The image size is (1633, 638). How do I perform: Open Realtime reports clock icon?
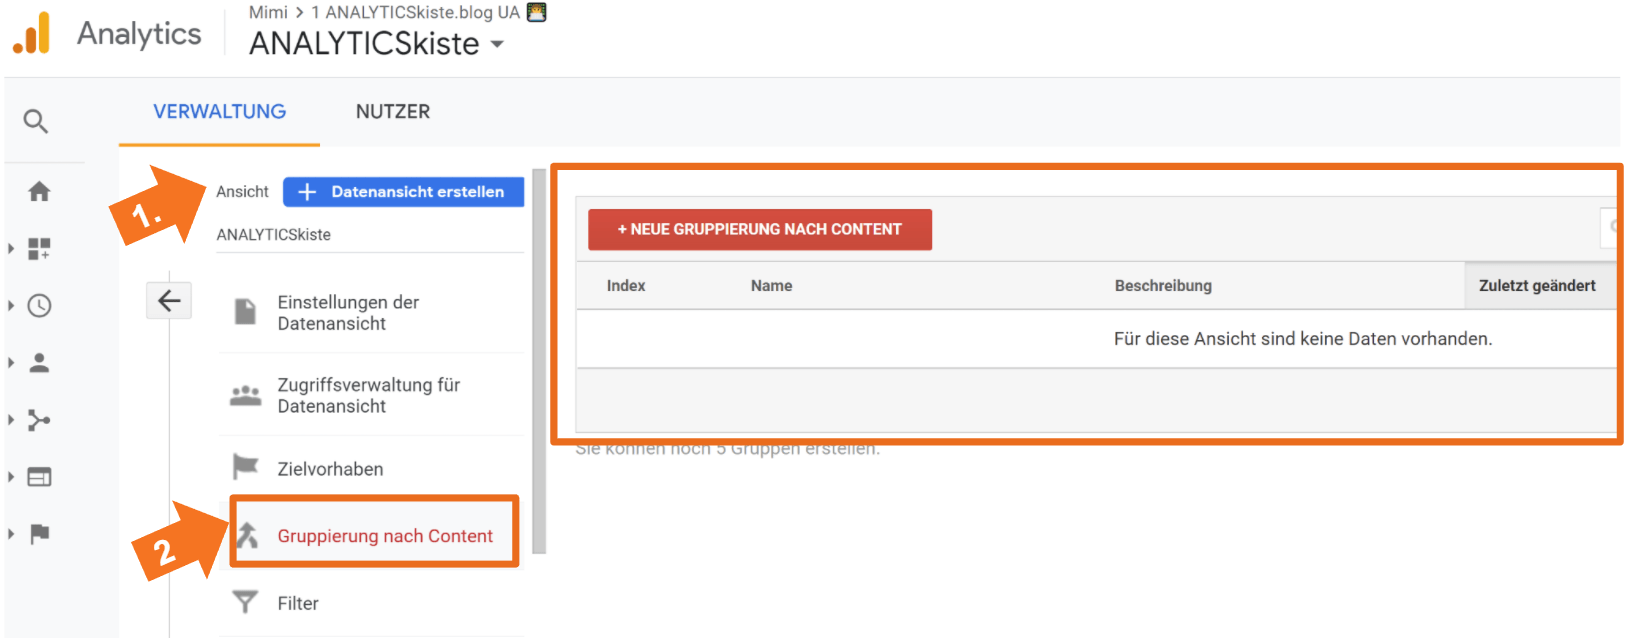pyautogui.click(x=39, y=305)
